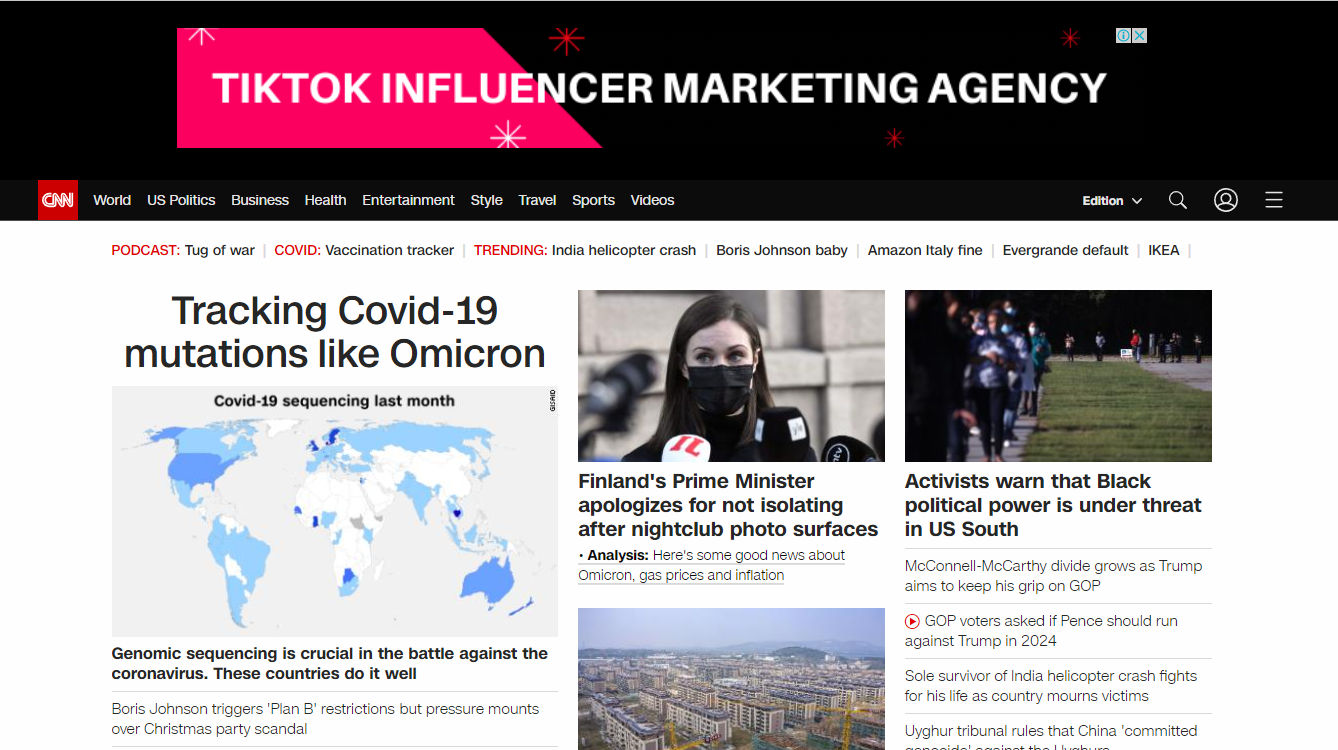Open the World section
This screenshot has width=1338, height=750.
click(x=112, y=200)
